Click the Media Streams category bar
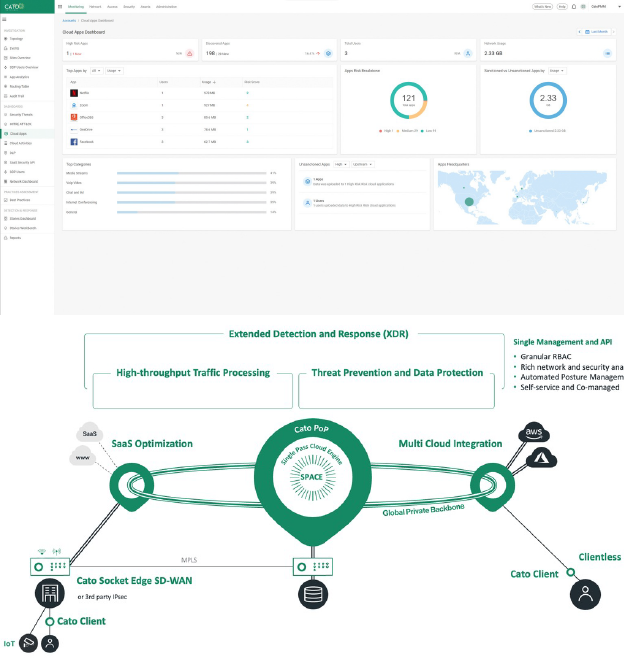Viewport: 624px width, 672px height. click(x=192, y=173)
